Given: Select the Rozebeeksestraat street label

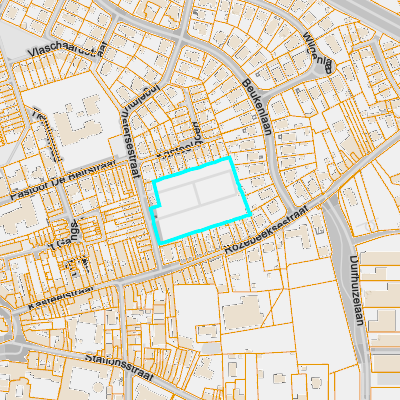Looking at the screenshot, I should click(x=266, y=231).
